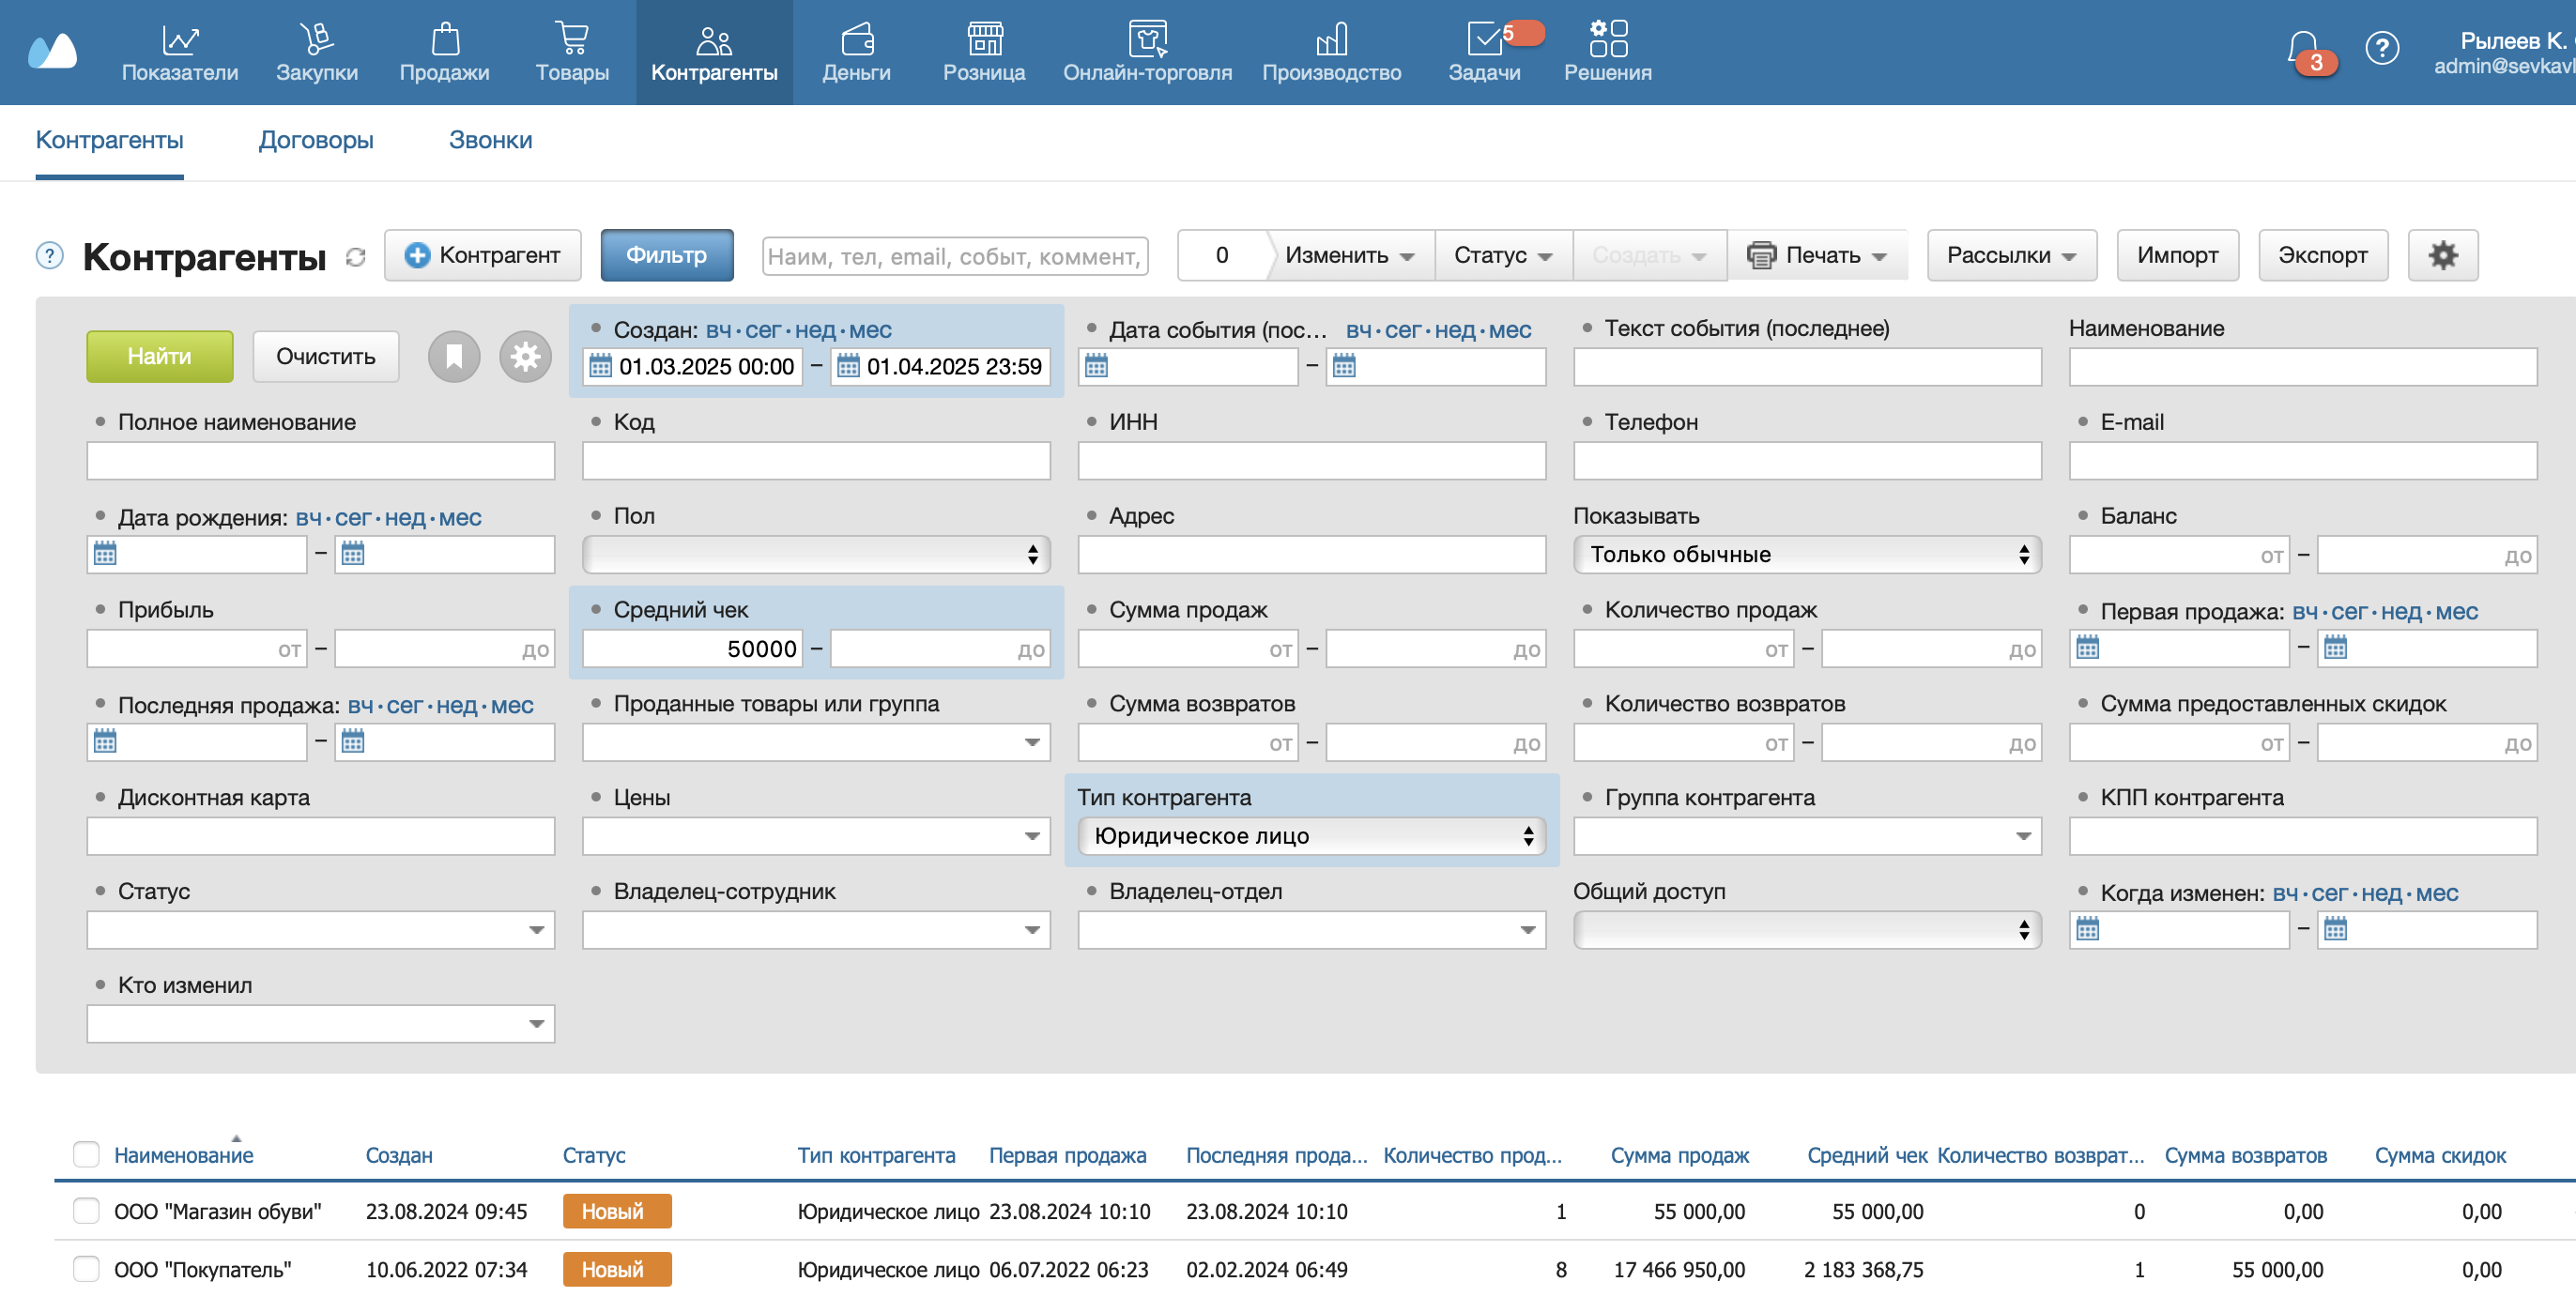Open the Розница store icon
Screen dimensions: 2576x1297
coord(984,39)
